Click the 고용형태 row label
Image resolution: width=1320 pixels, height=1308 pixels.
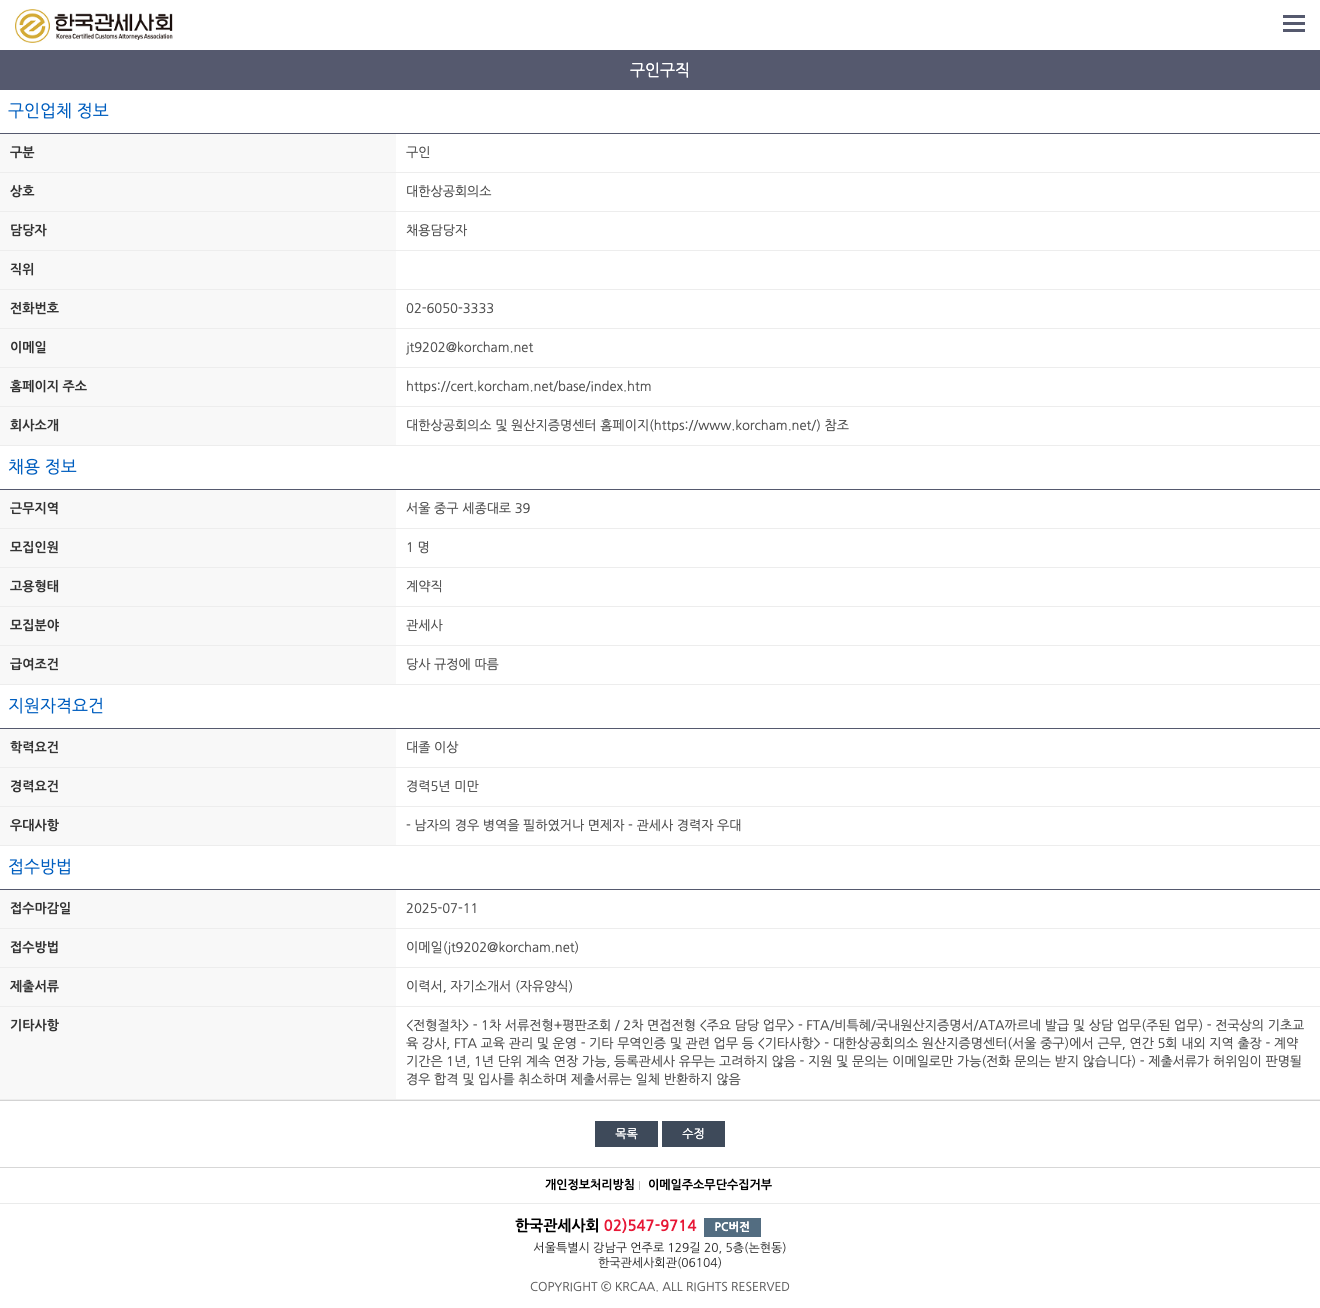(34, 586)
